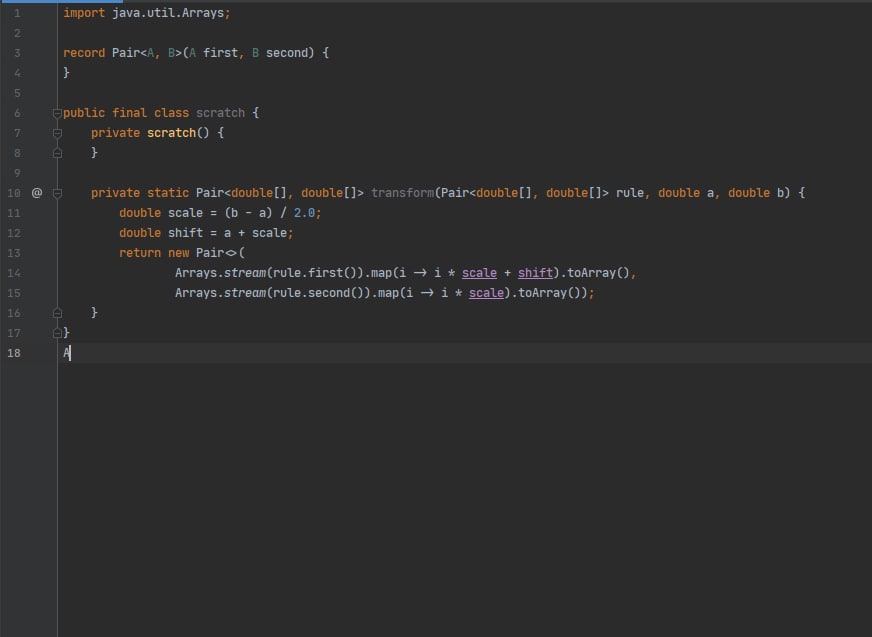Click the 'static' keyword on line 10
Viewport: 872px width, 637px height.
168,193
